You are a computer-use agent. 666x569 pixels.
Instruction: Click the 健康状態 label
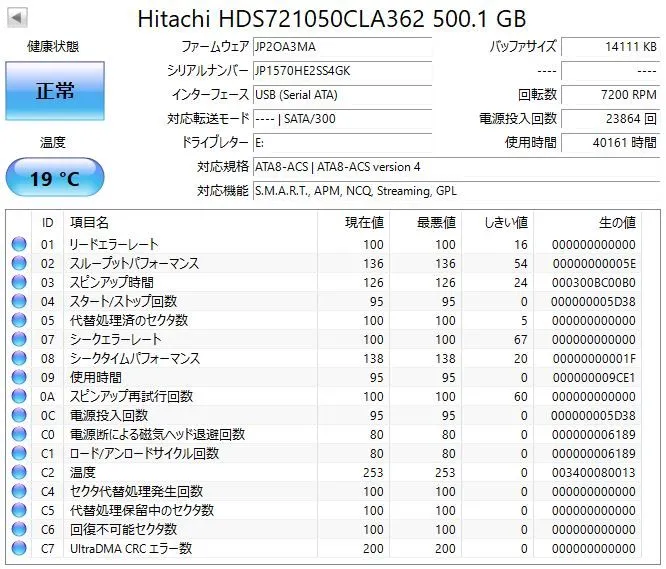coord(53,46)
